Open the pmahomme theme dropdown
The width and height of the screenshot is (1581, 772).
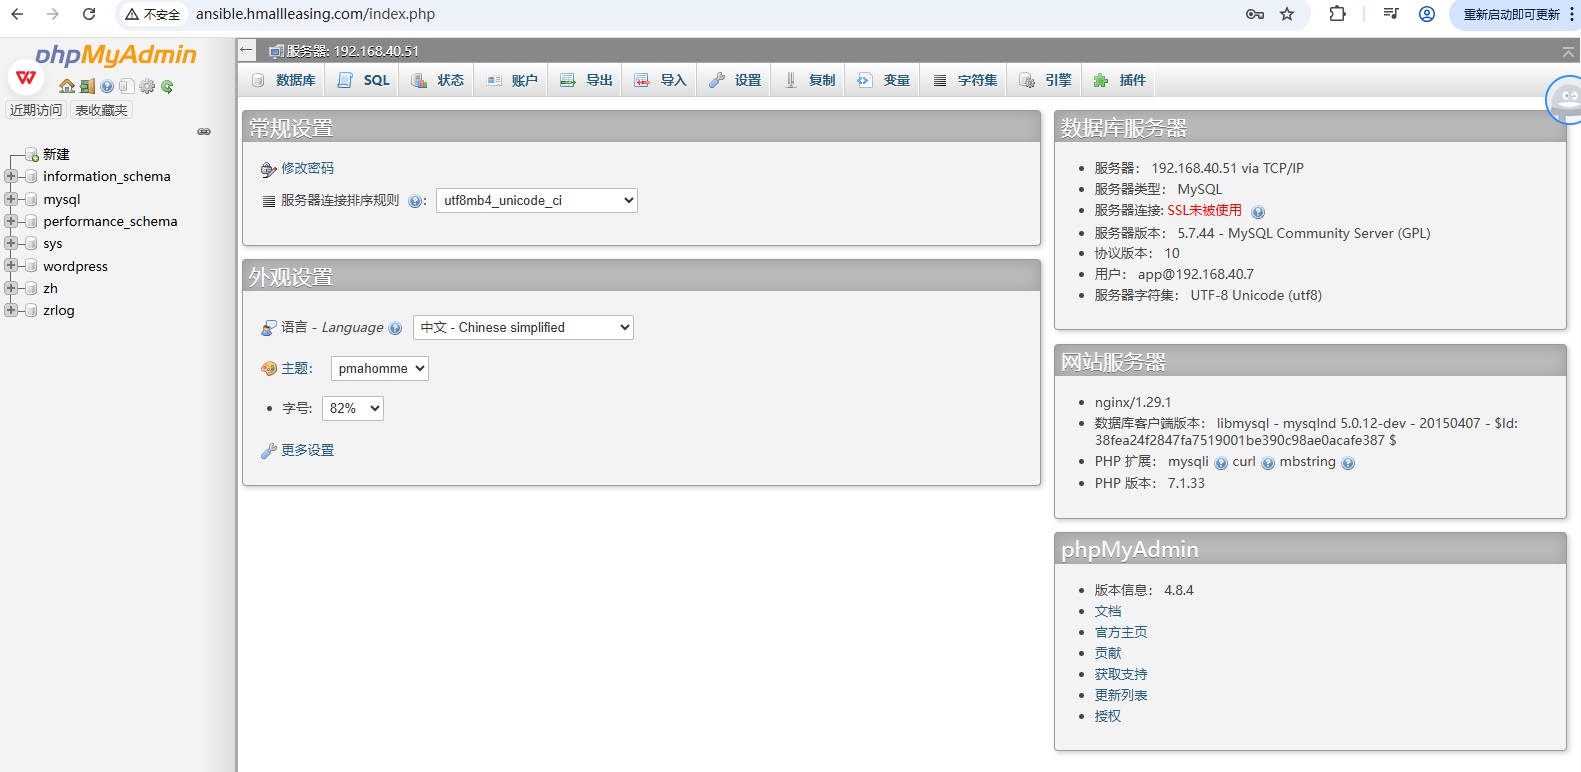point(379,368)
